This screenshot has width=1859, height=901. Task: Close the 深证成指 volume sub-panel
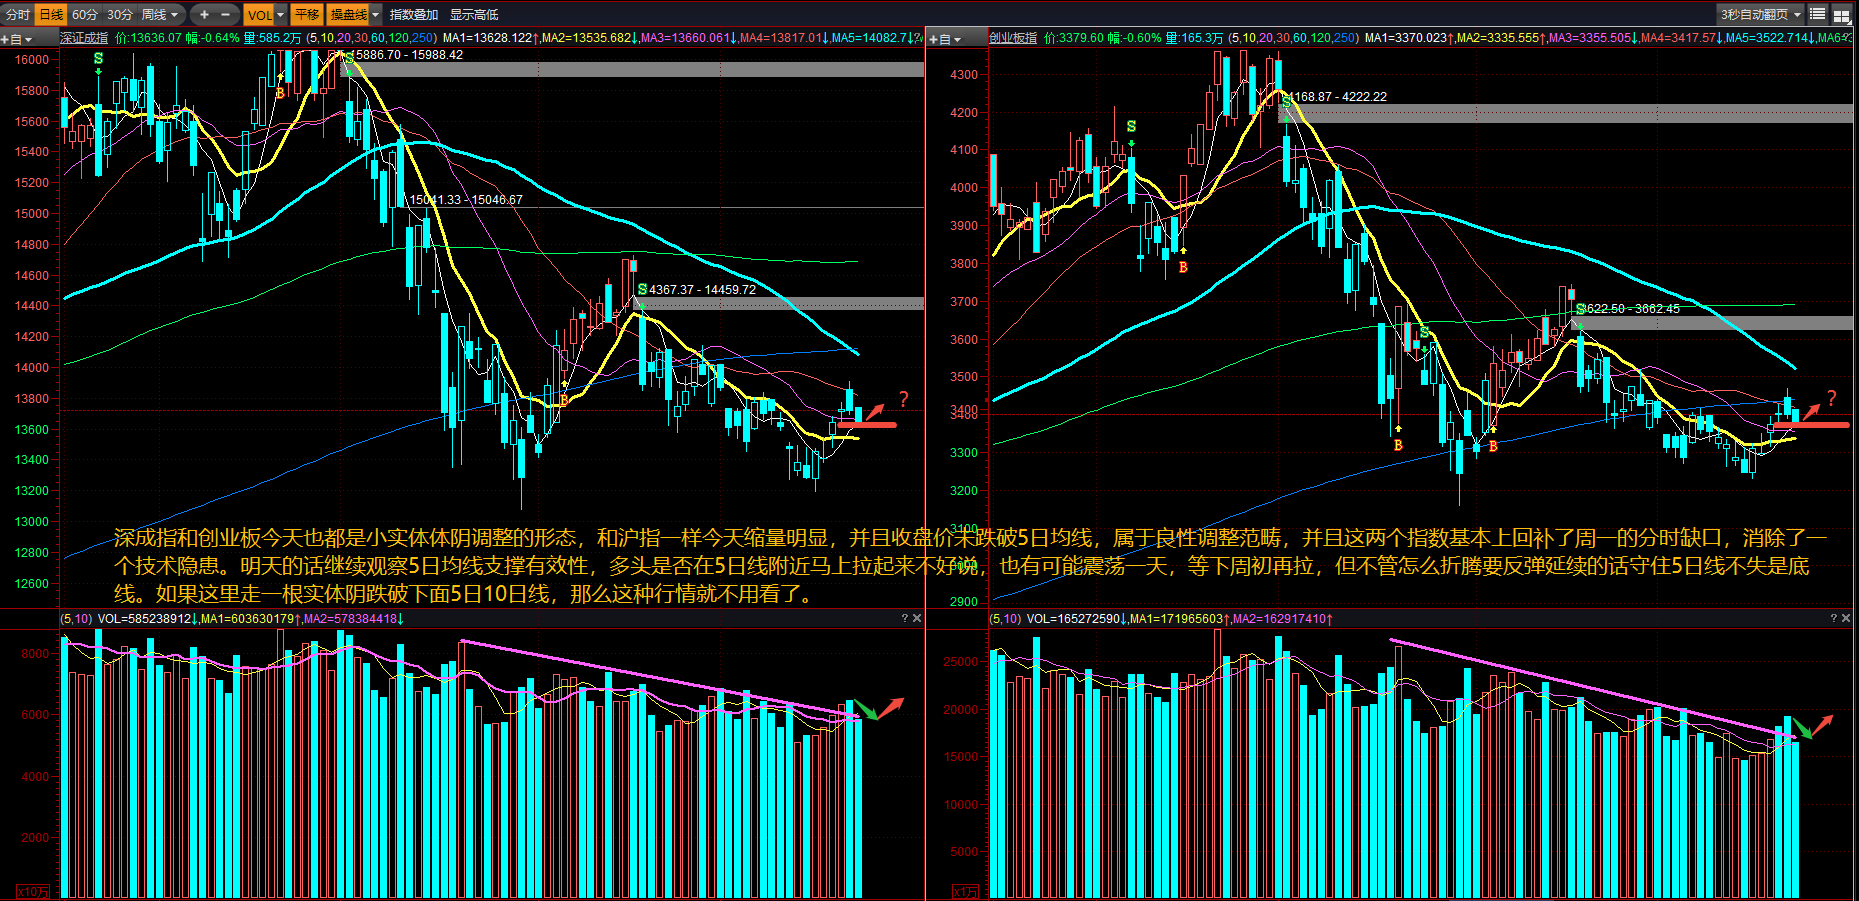(917, 618)
